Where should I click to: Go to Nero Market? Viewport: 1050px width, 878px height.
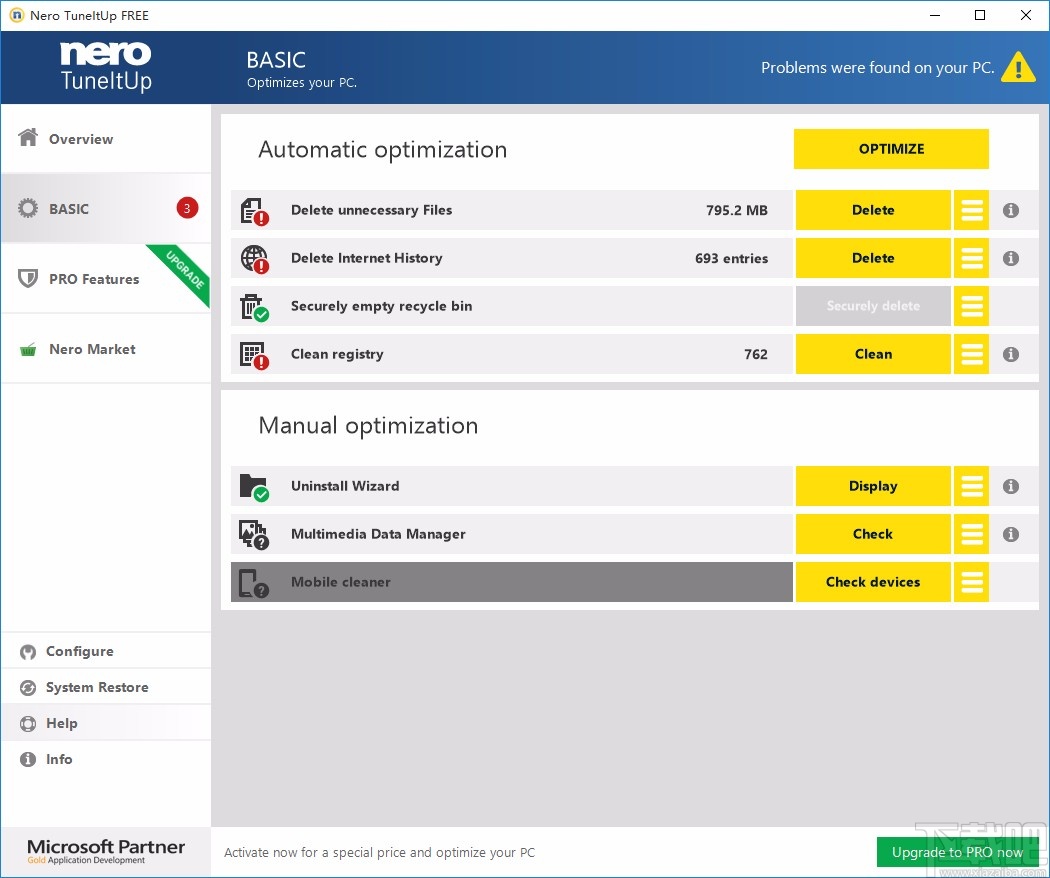[106, 349]
